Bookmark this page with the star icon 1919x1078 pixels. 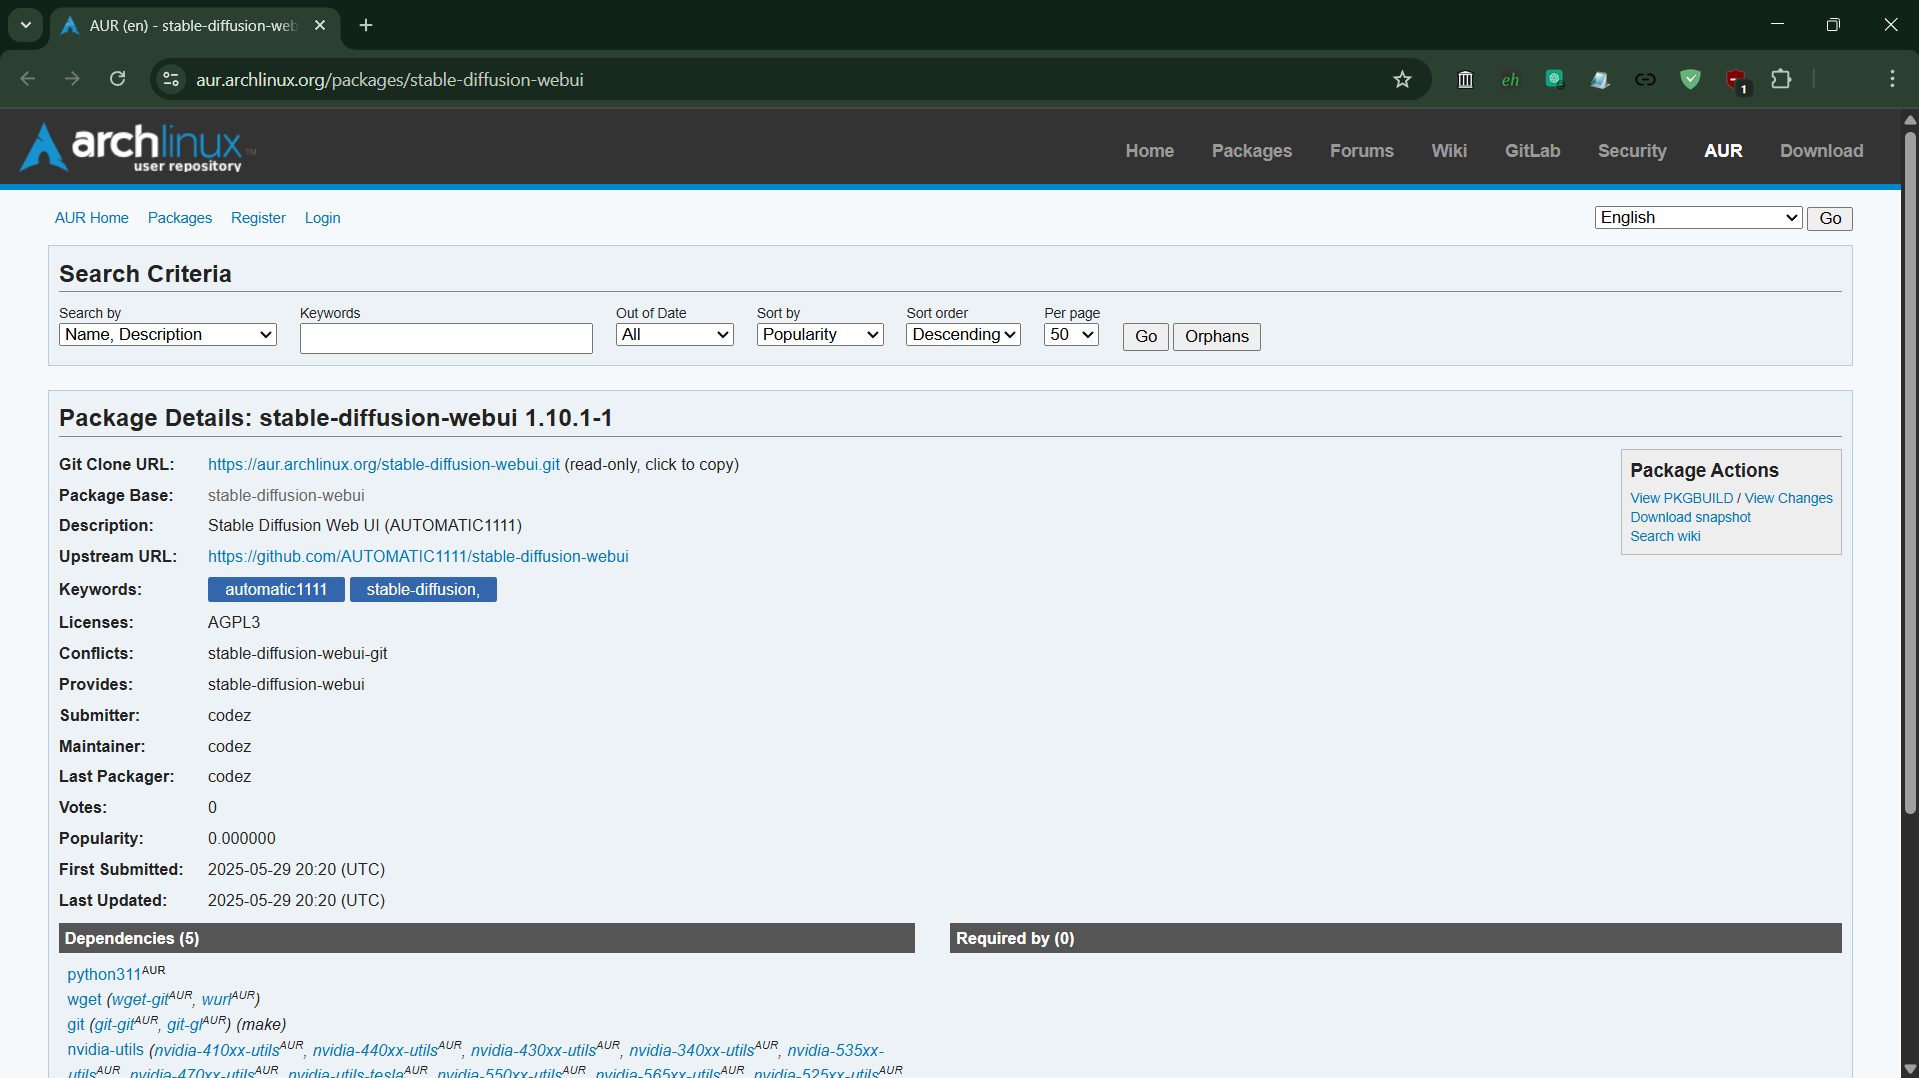click(1402, 79)
